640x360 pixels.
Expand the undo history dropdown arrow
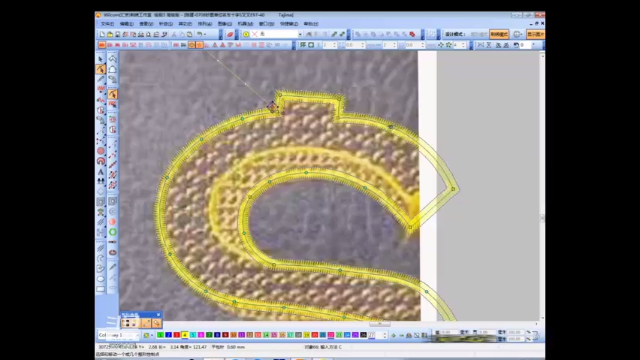click(205, 35)
